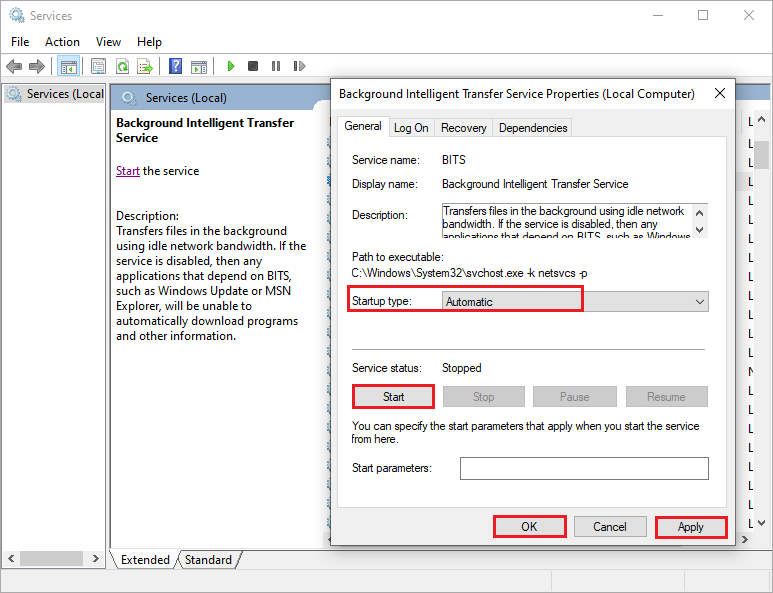Click the green Refresh toolbar icon
The image size is (773, 593).
click(122, 66)
